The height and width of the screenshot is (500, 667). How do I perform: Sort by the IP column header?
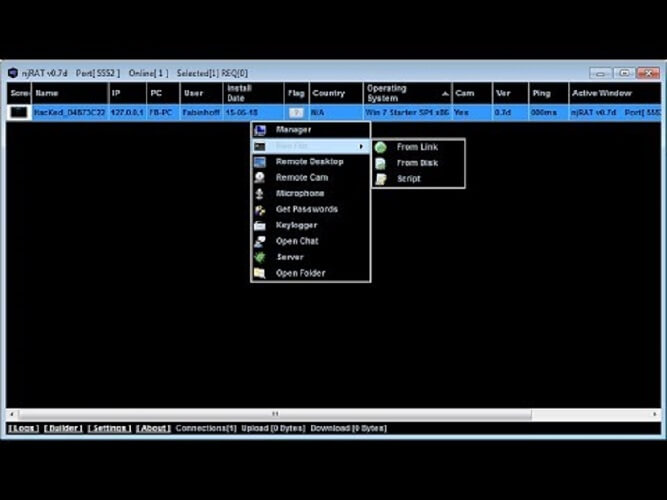[x=128, y=93]
